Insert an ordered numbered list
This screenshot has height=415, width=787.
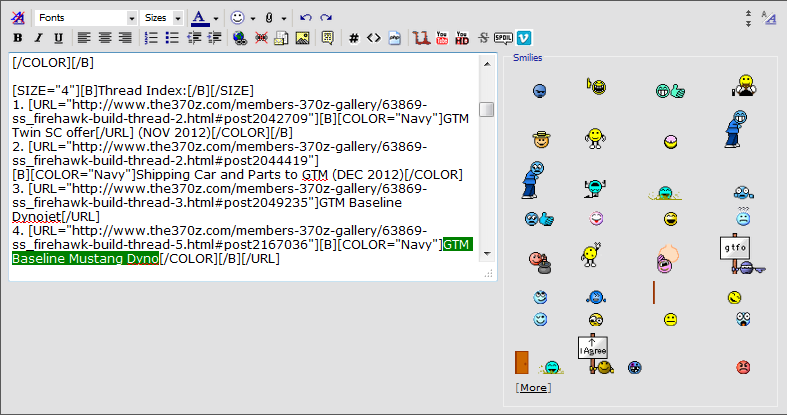(x=151, y=38)
